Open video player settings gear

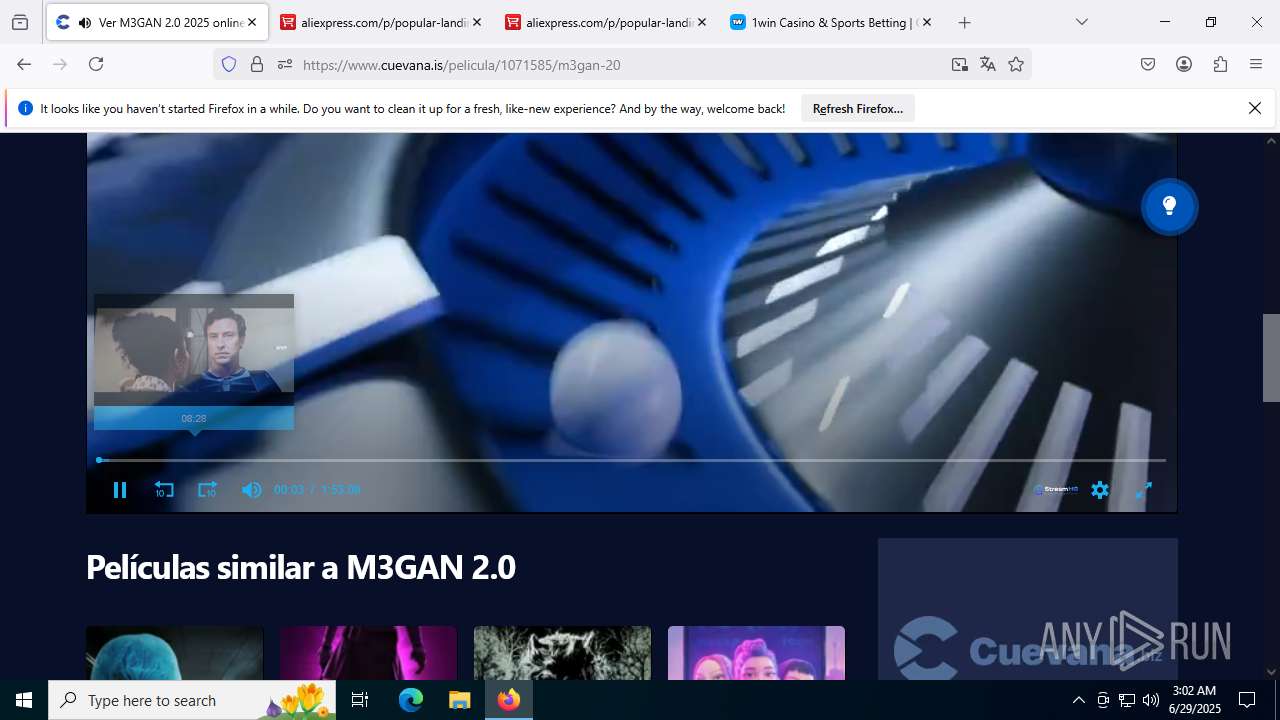pos(1100,490)
